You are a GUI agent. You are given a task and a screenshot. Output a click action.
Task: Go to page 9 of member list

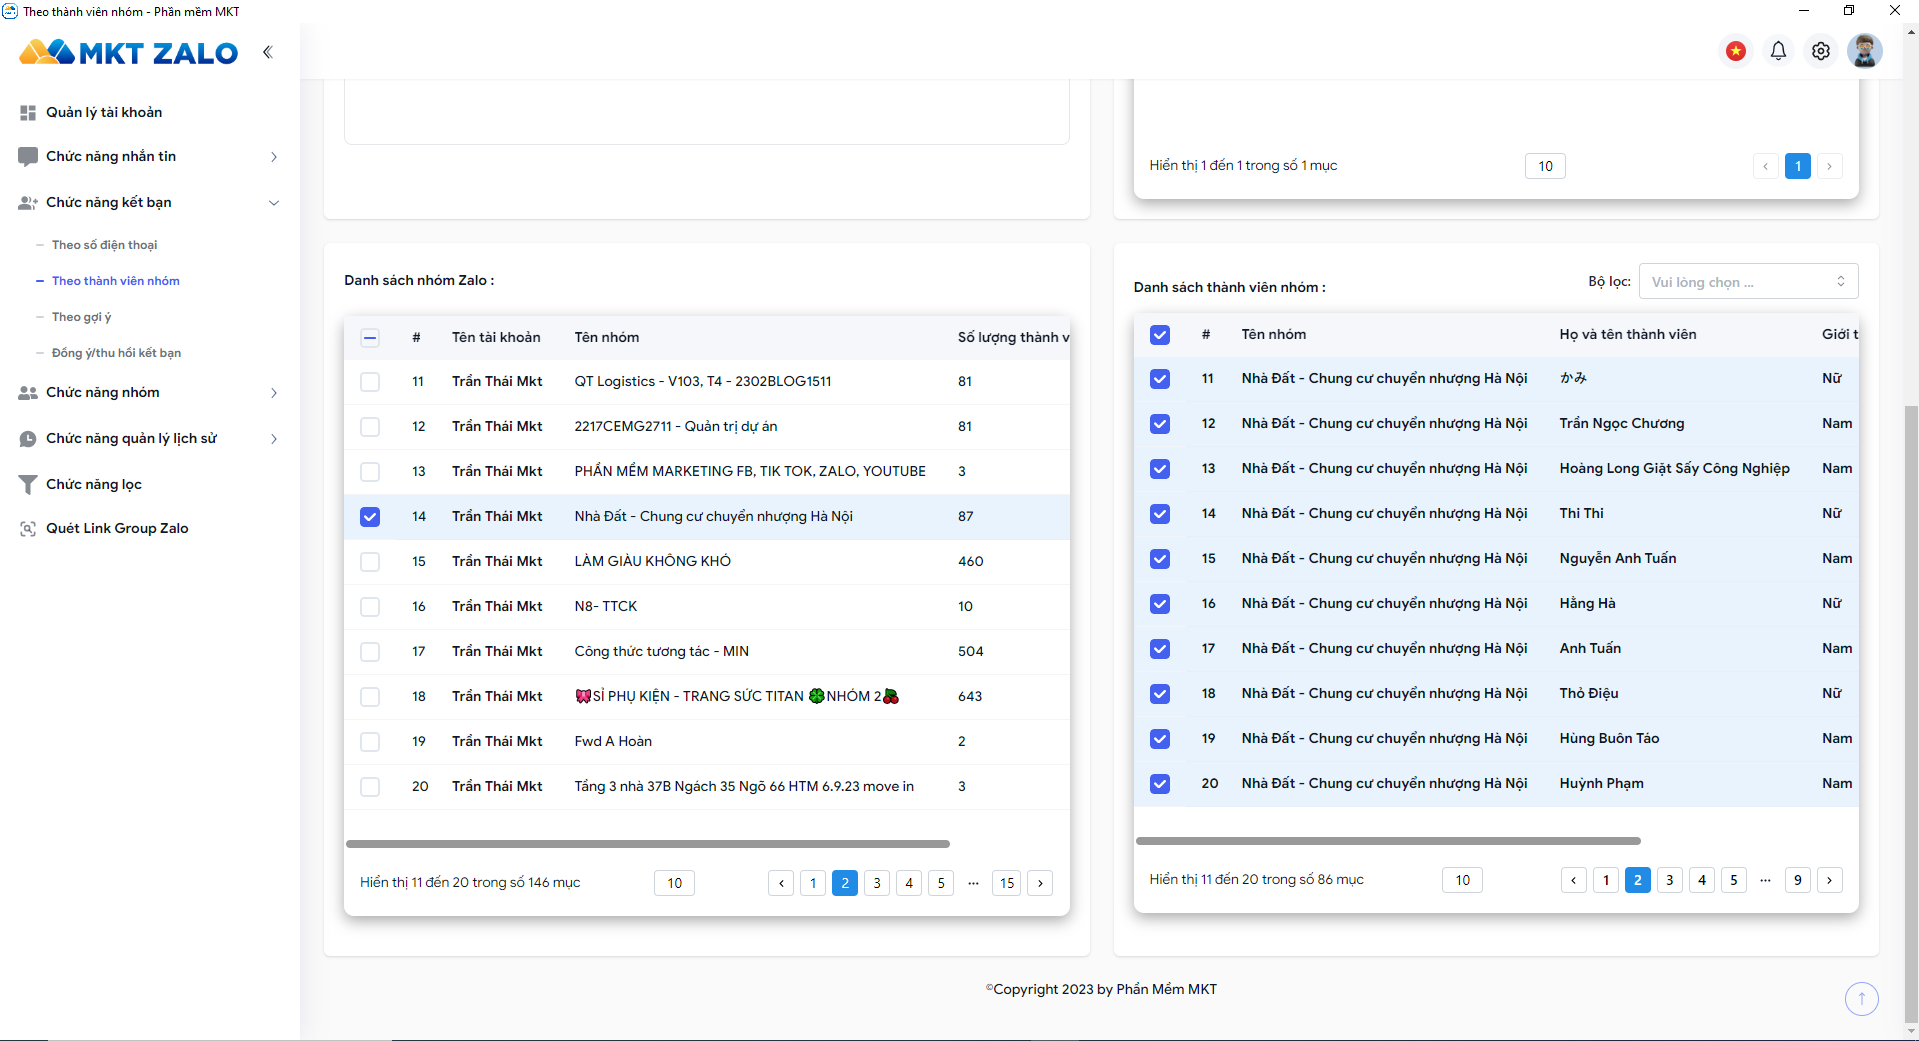(1797, 880)
